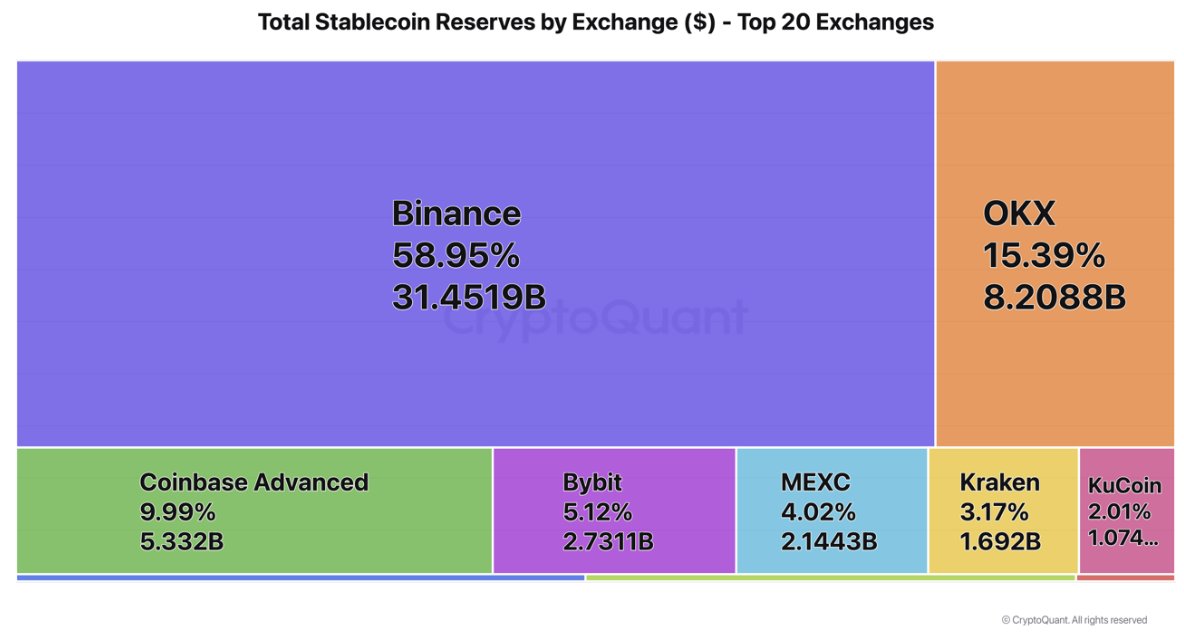
Task: Click the Binance 58.95% percentage label
Action: (455, 256)
